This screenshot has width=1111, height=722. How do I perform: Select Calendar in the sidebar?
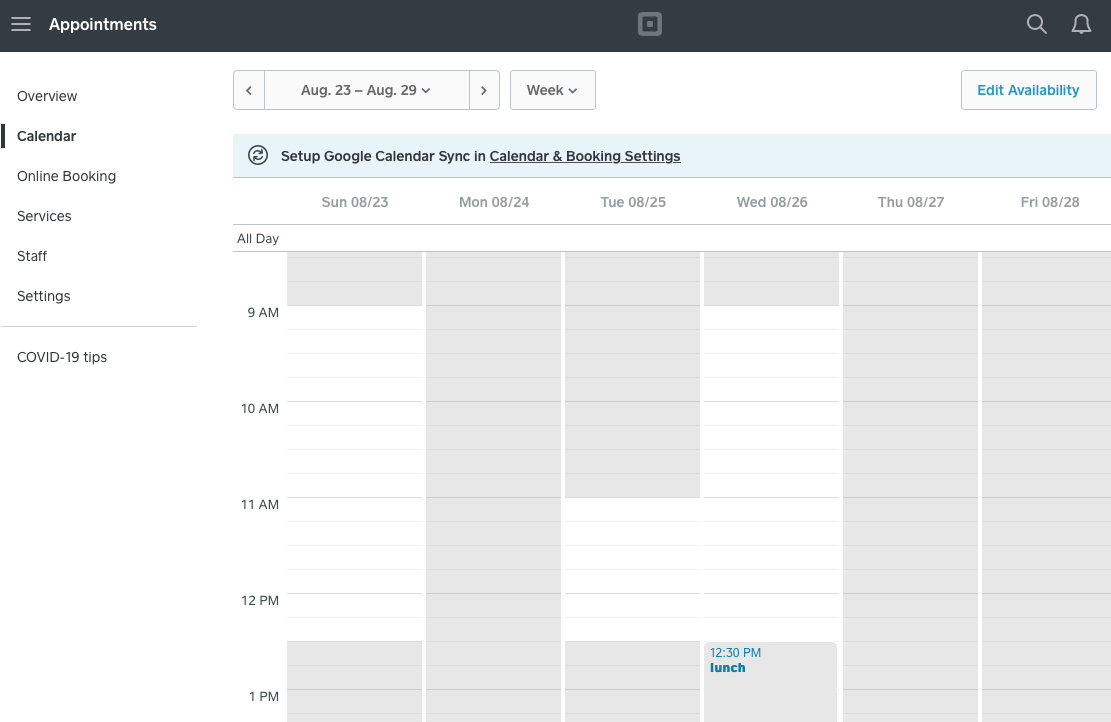click(x=48, y=136)
